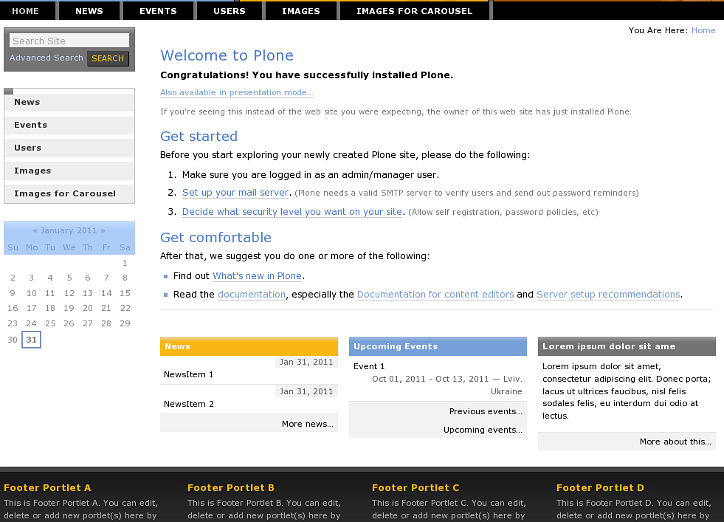Click Upcoming Events portlet header

pos(438,346)
